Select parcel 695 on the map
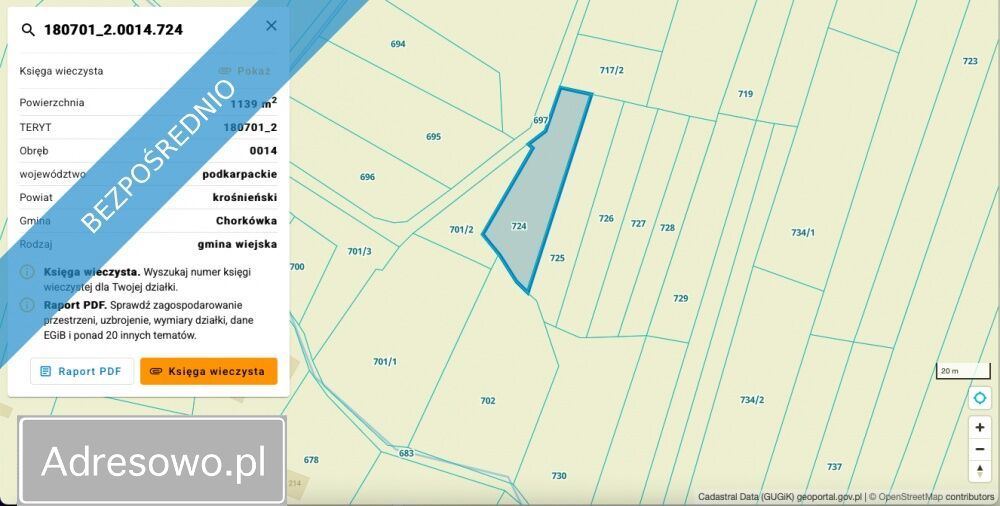The height and width of the screenshot is (506, 1000). tap(433, 137)
